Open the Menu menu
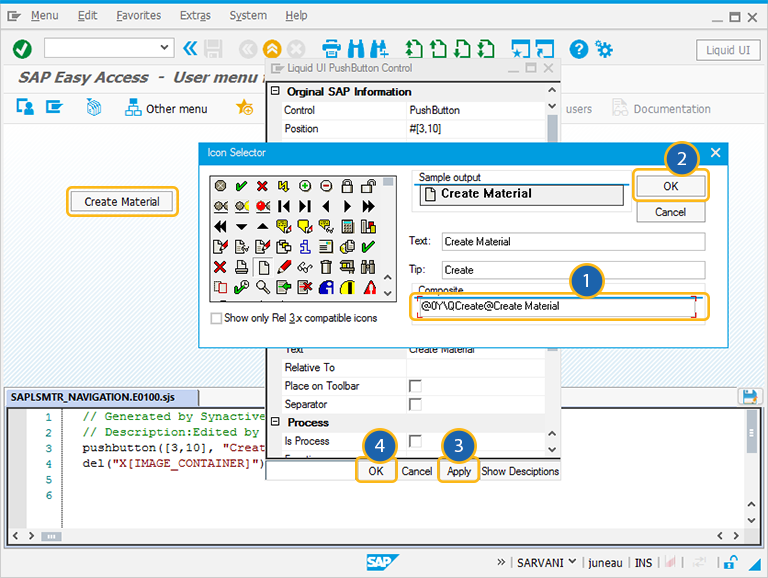This screenshot has width=768, height=578. point(45,16)
